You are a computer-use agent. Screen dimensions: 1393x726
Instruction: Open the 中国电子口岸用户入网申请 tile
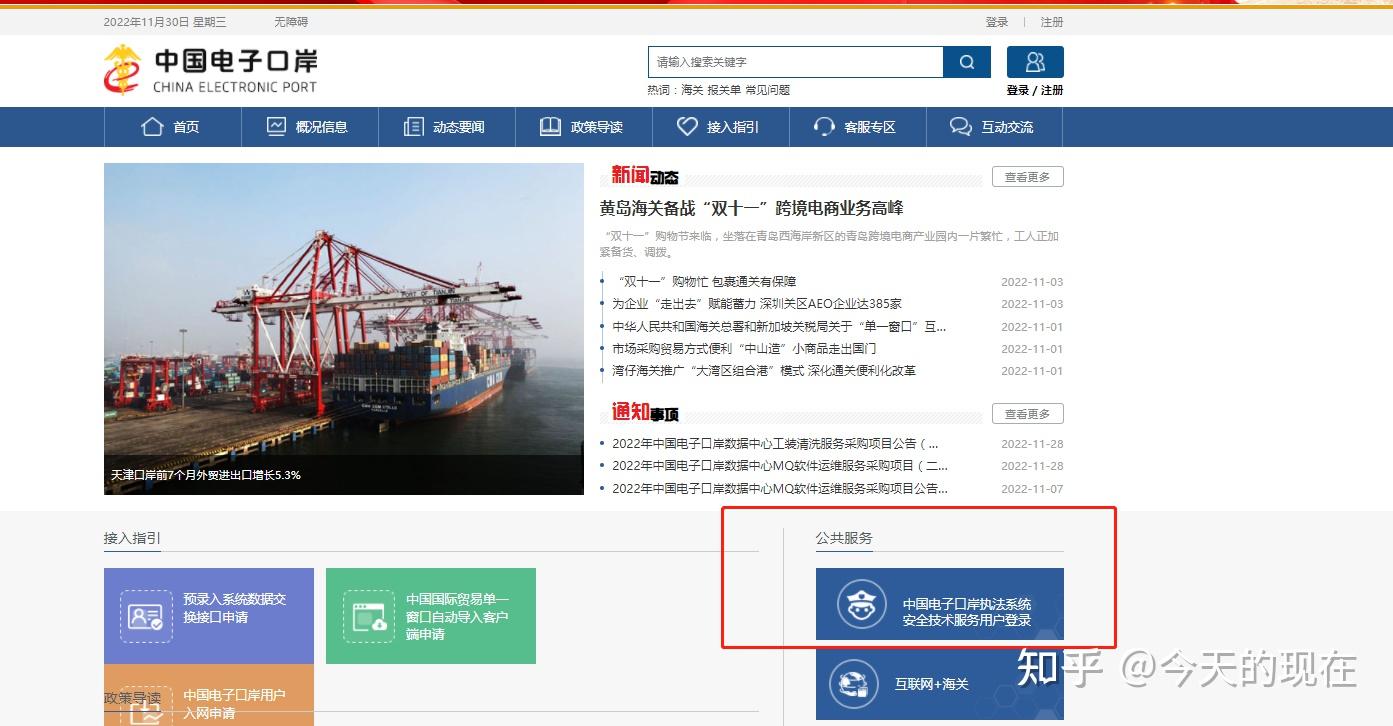pos(209,696)
